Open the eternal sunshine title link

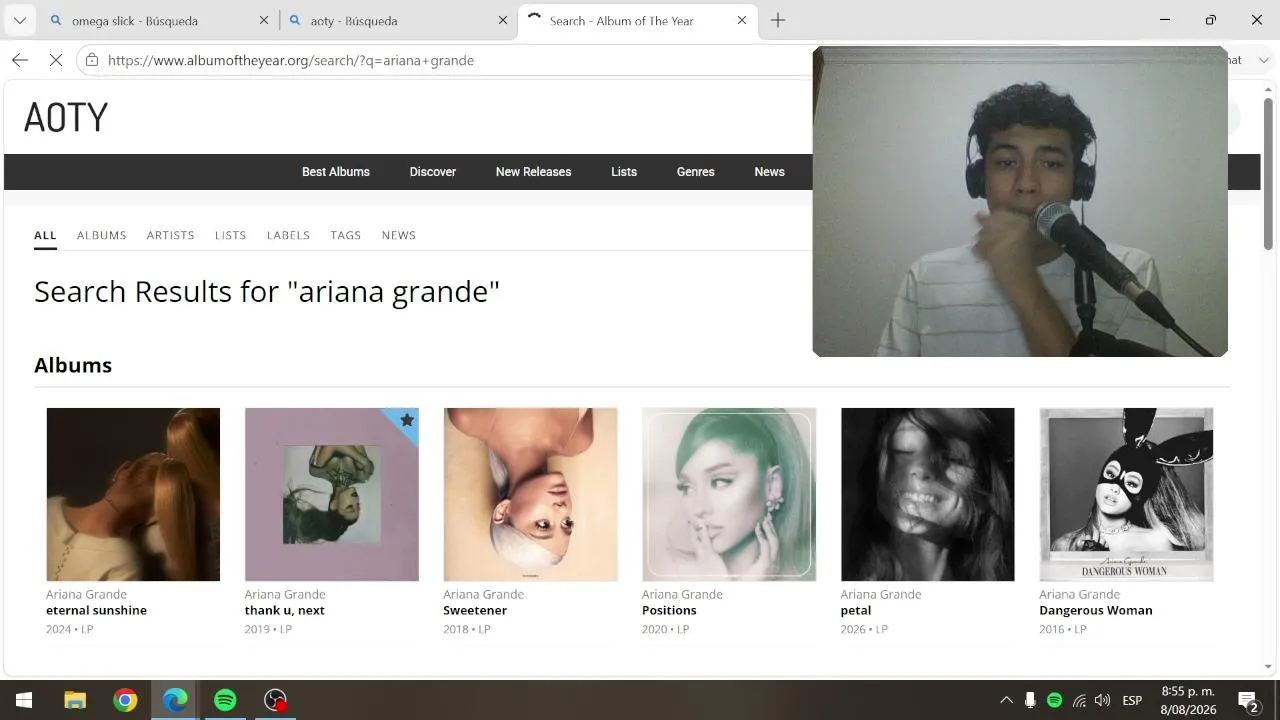tap(96, 610)
